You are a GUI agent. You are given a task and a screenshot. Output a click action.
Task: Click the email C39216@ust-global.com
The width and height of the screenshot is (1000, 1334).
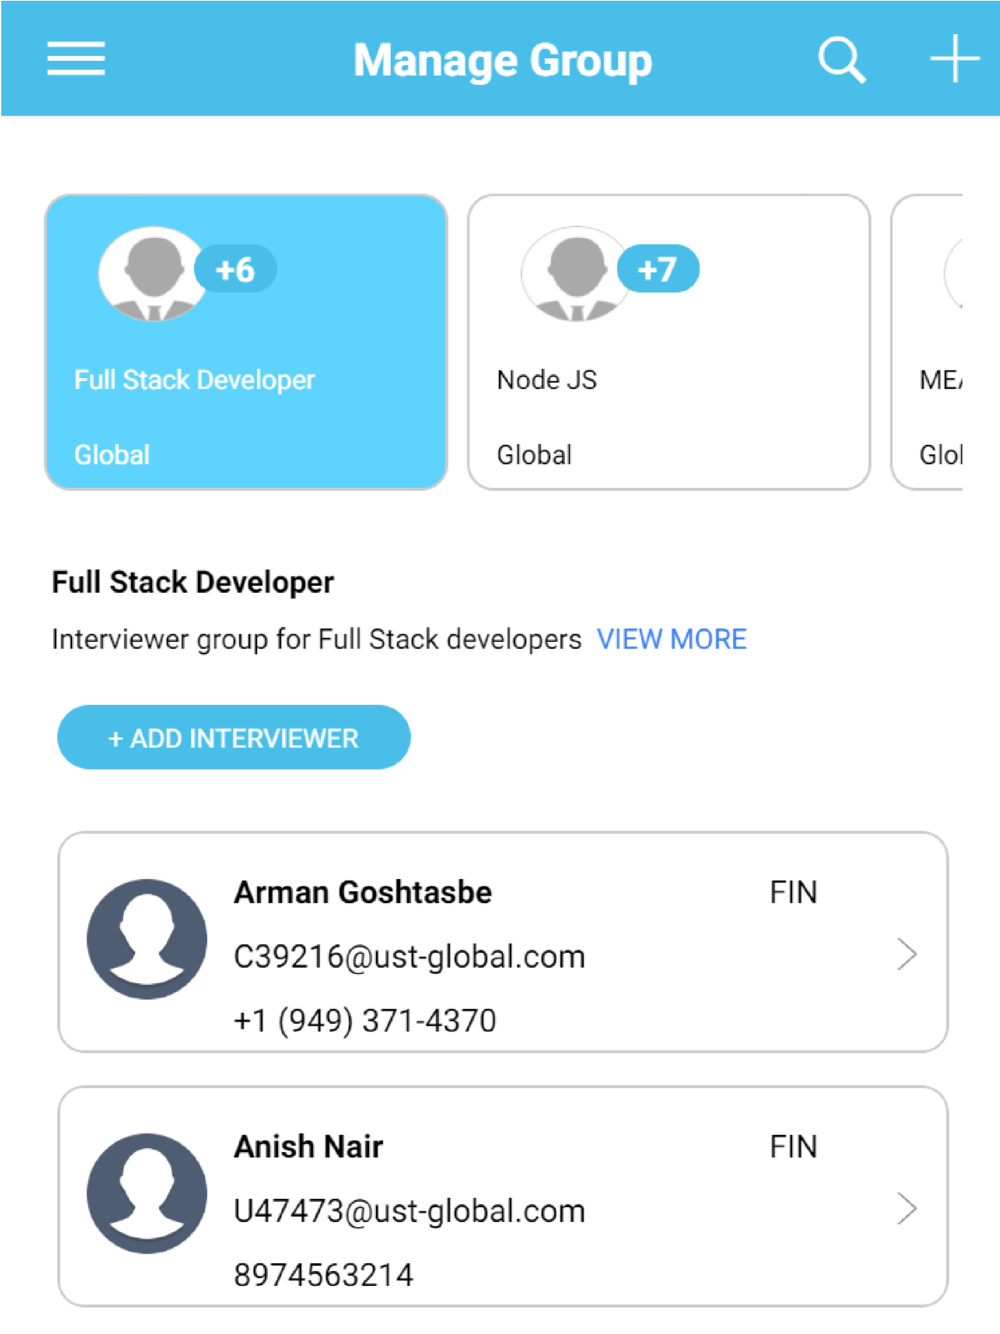[409, 957]
